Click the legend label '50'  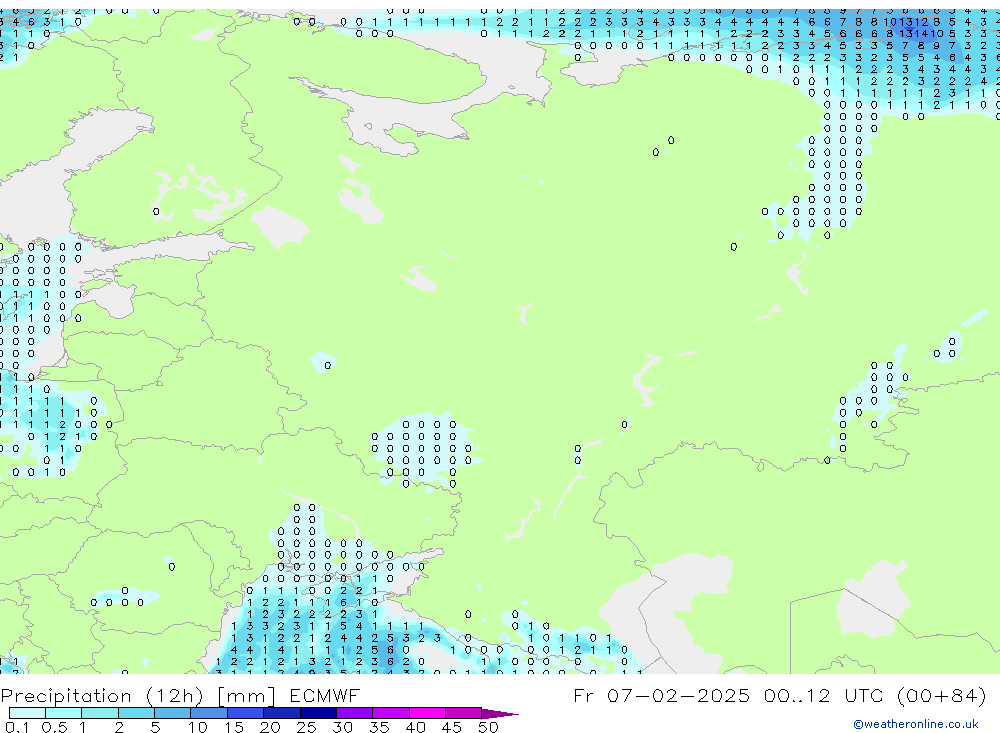coord(488,727)
